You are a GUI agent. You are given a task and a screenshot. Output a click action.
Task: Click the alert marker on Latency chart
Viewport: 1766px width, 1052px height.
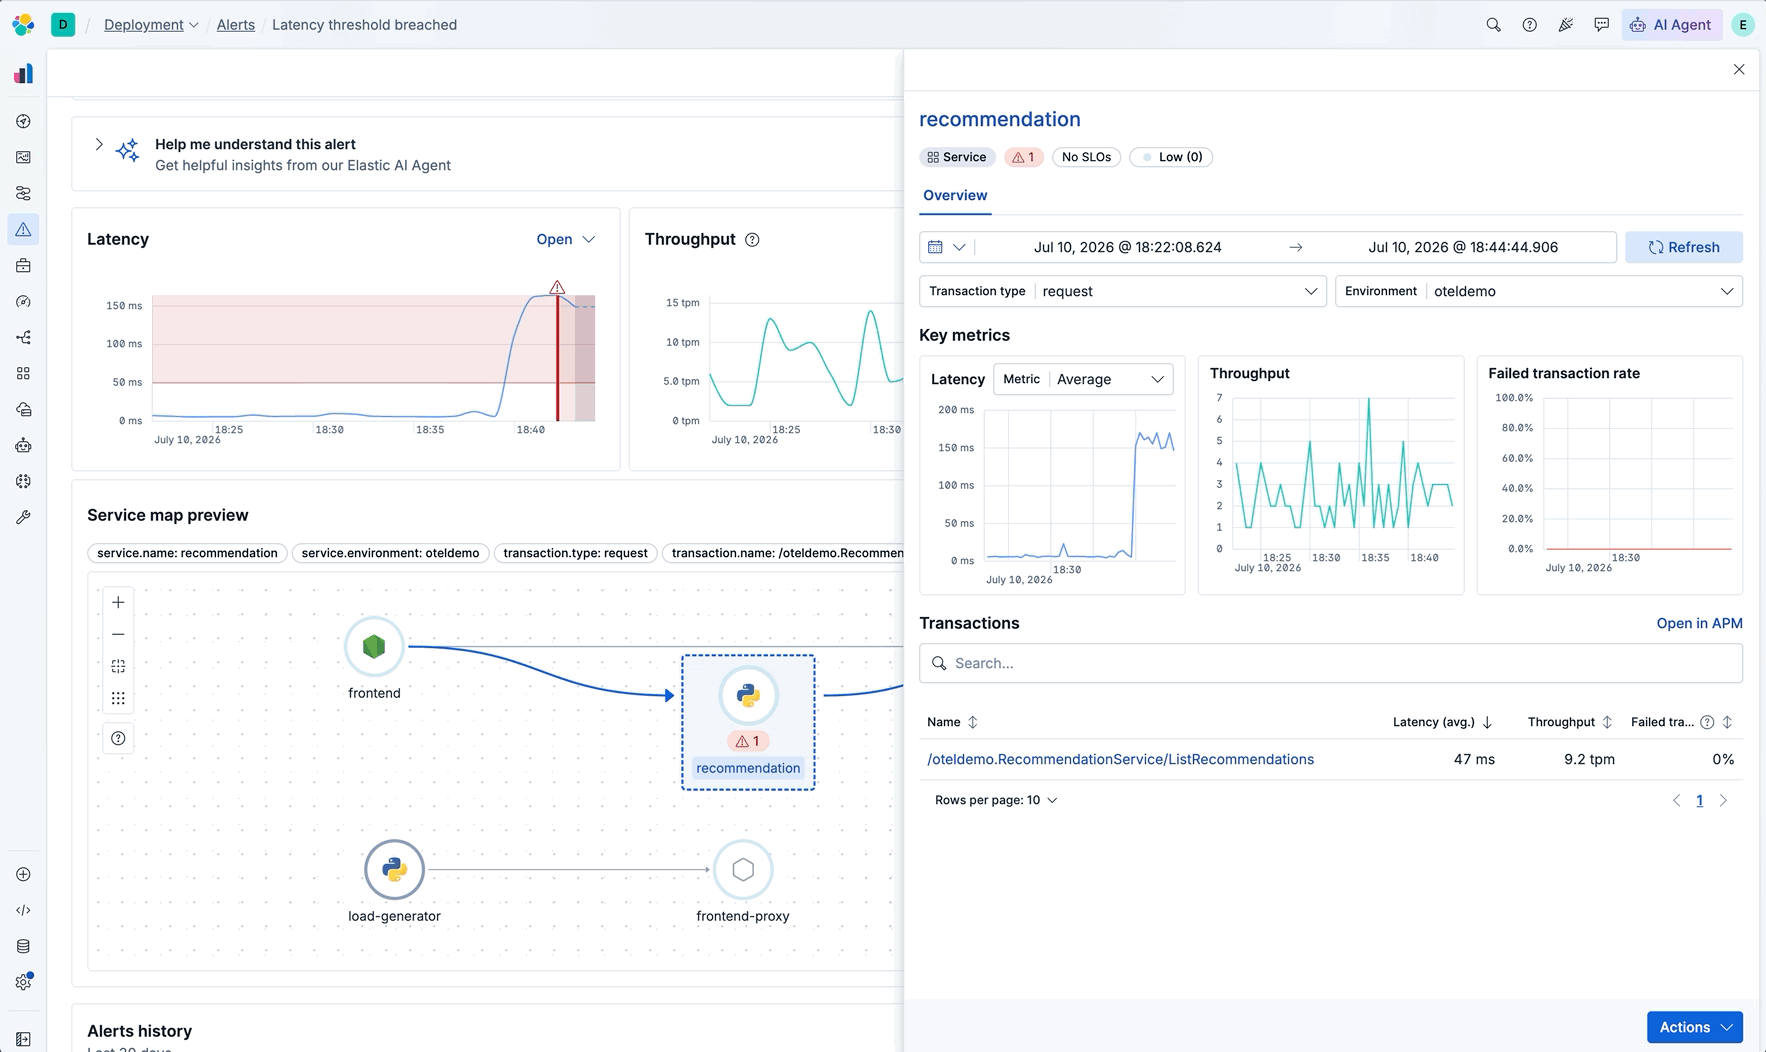[557, 288]
